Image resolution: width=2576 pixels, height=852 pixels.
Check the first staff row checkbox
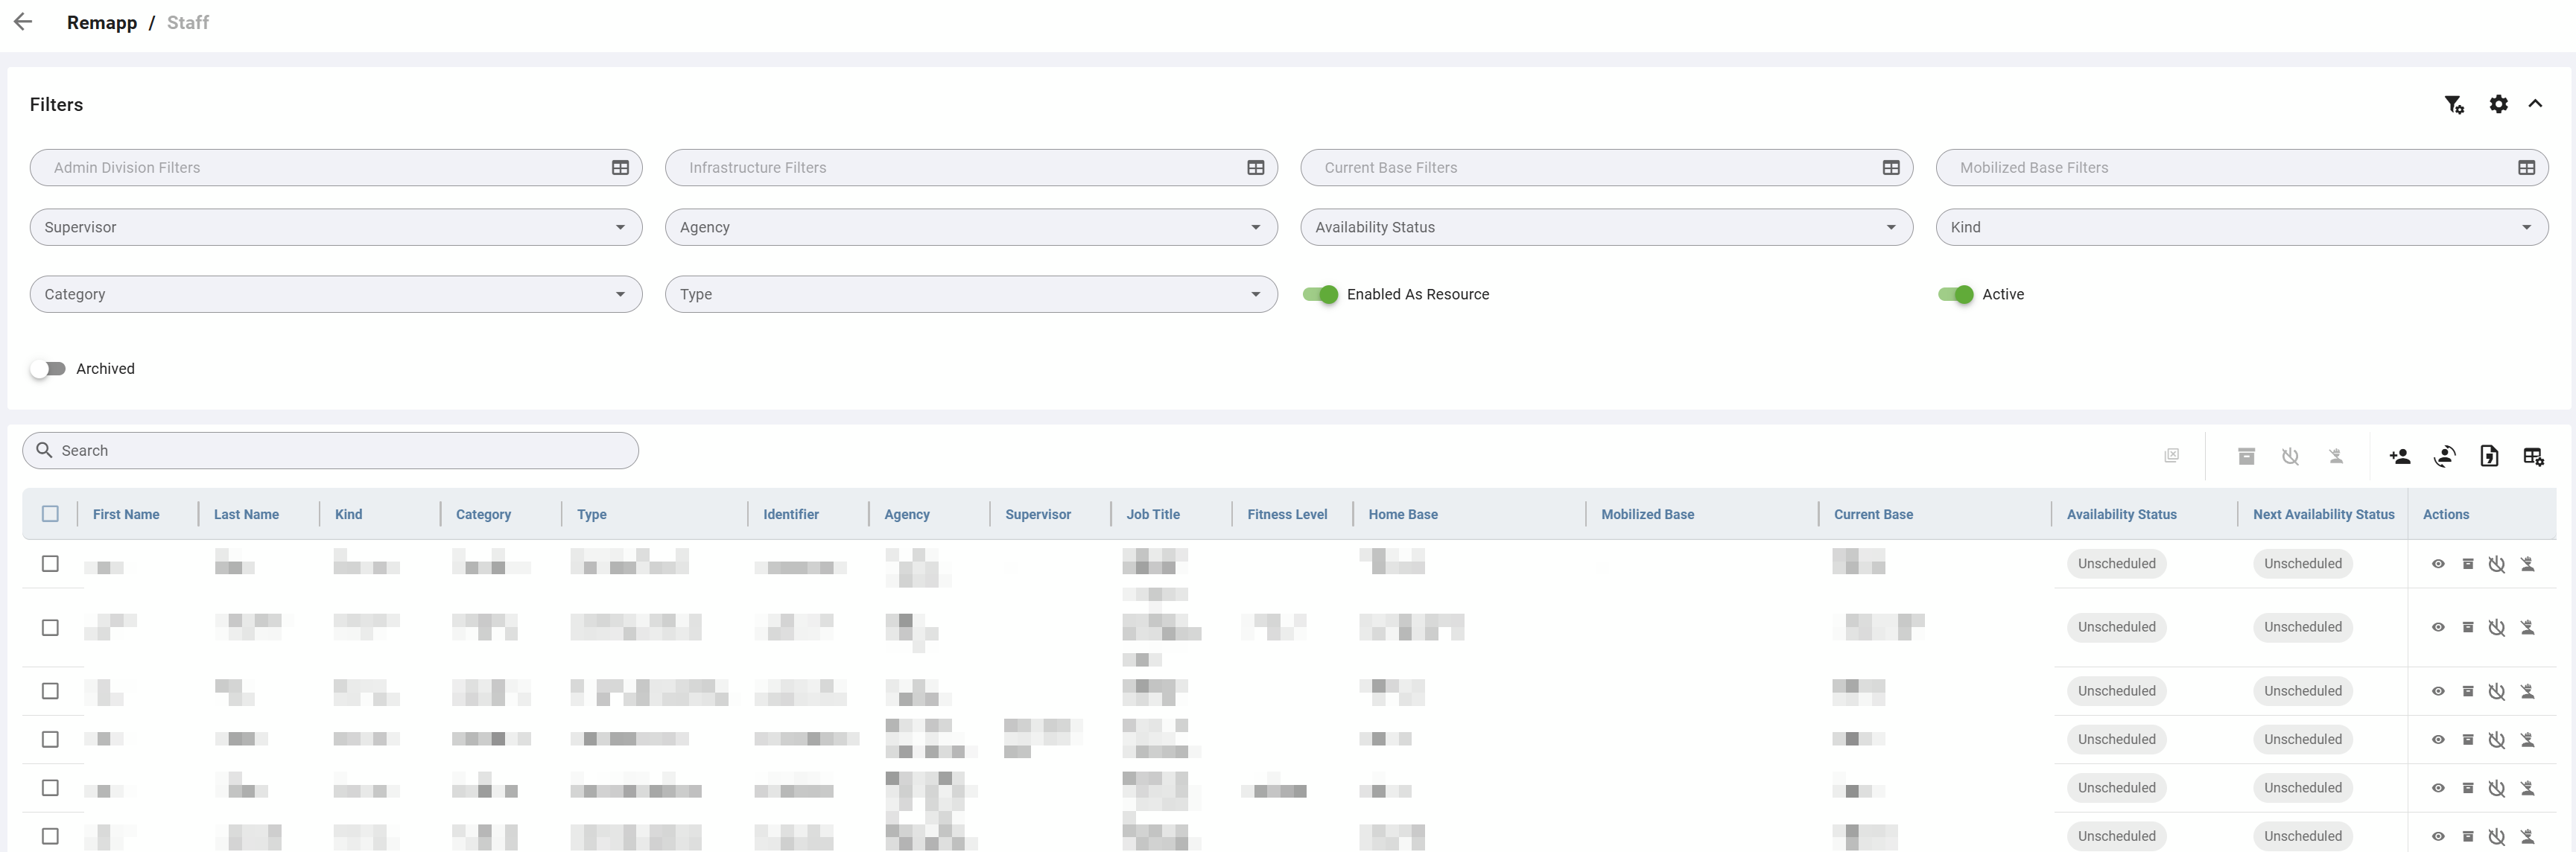(x=50, y=564)
